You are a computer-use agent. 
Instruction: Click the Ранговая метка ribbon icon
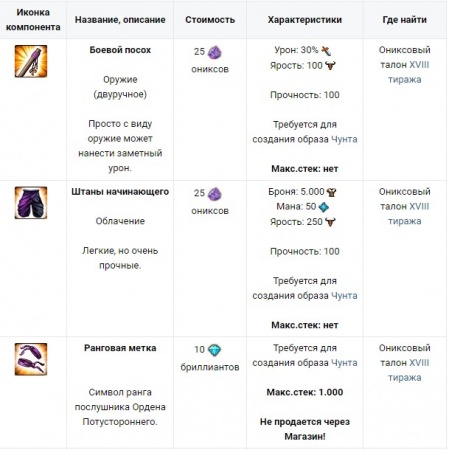(31, 359)
